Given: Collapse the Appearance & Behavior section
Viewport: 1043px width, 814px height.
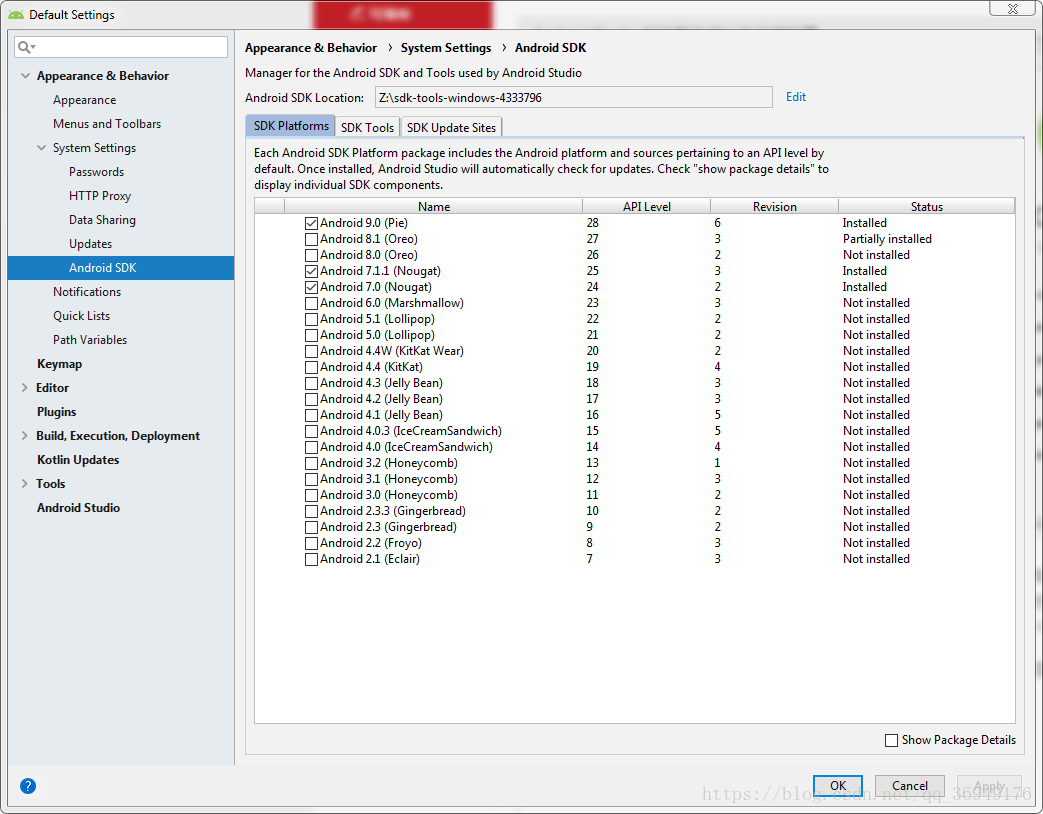Looking at the screenshot, I should (x=25, y=76).
